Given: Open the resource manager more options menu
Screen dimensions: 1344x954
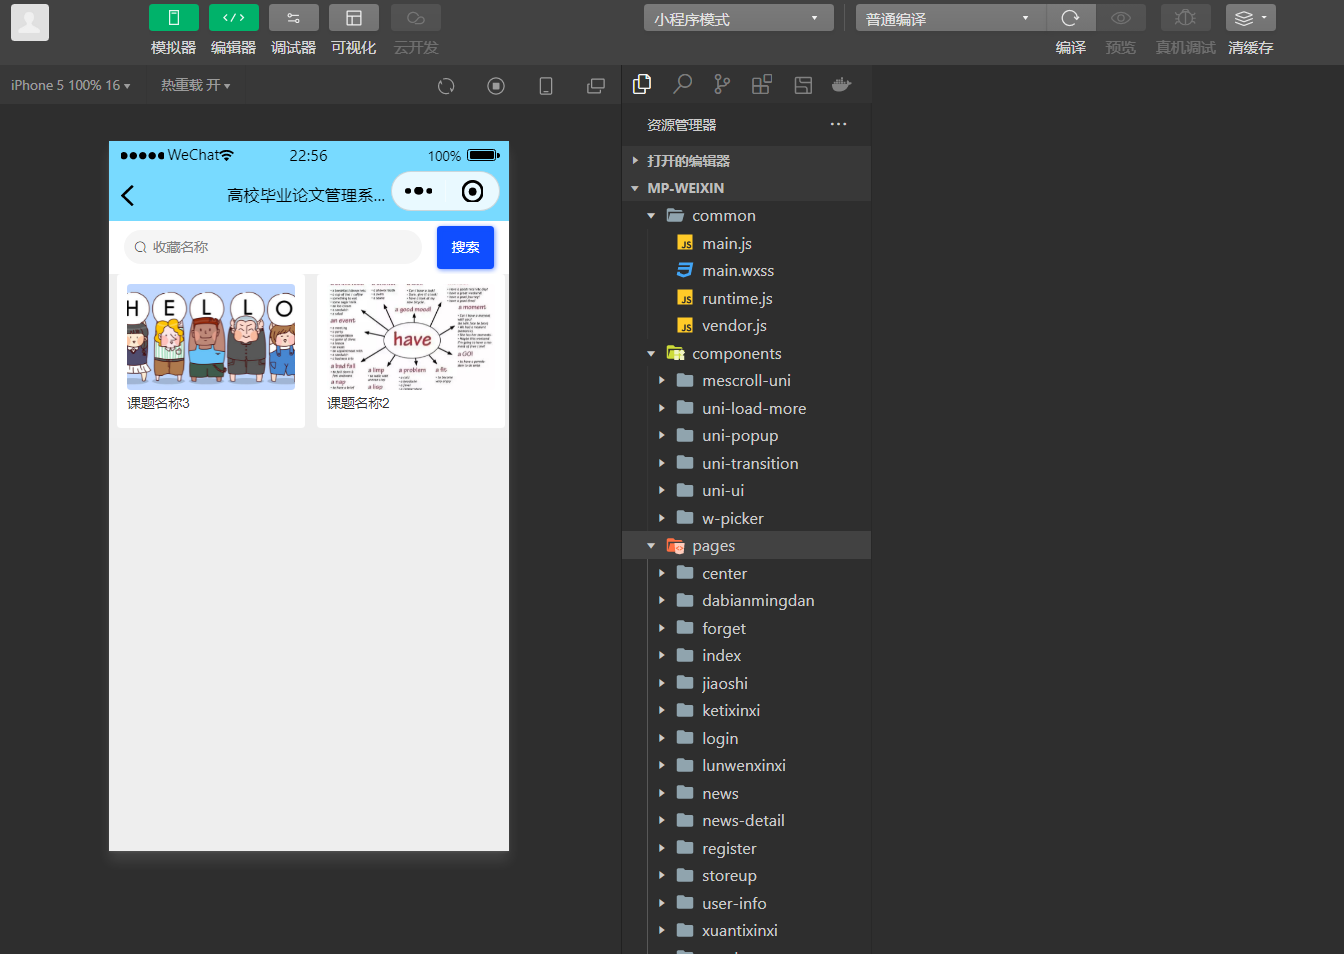Looking at the screenshot, I should click(838, 125).
